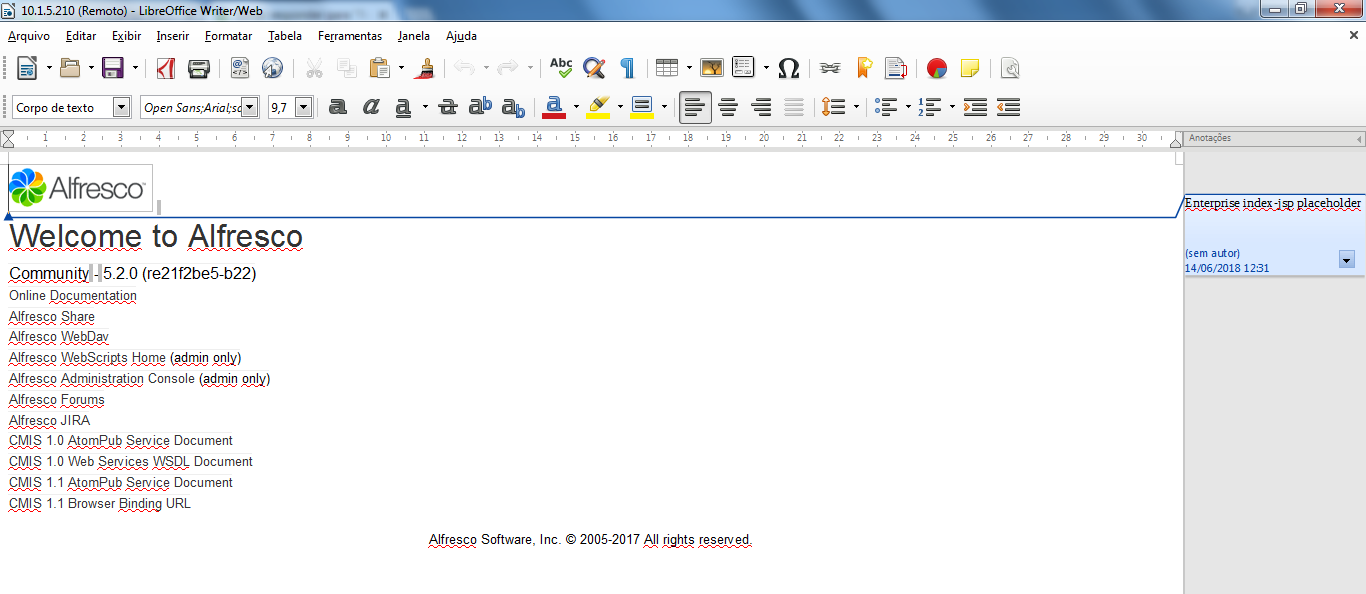Activate the Clone Formatting paintbrush
This screenshot has height=594, width=1366.
tap(426, 68)
